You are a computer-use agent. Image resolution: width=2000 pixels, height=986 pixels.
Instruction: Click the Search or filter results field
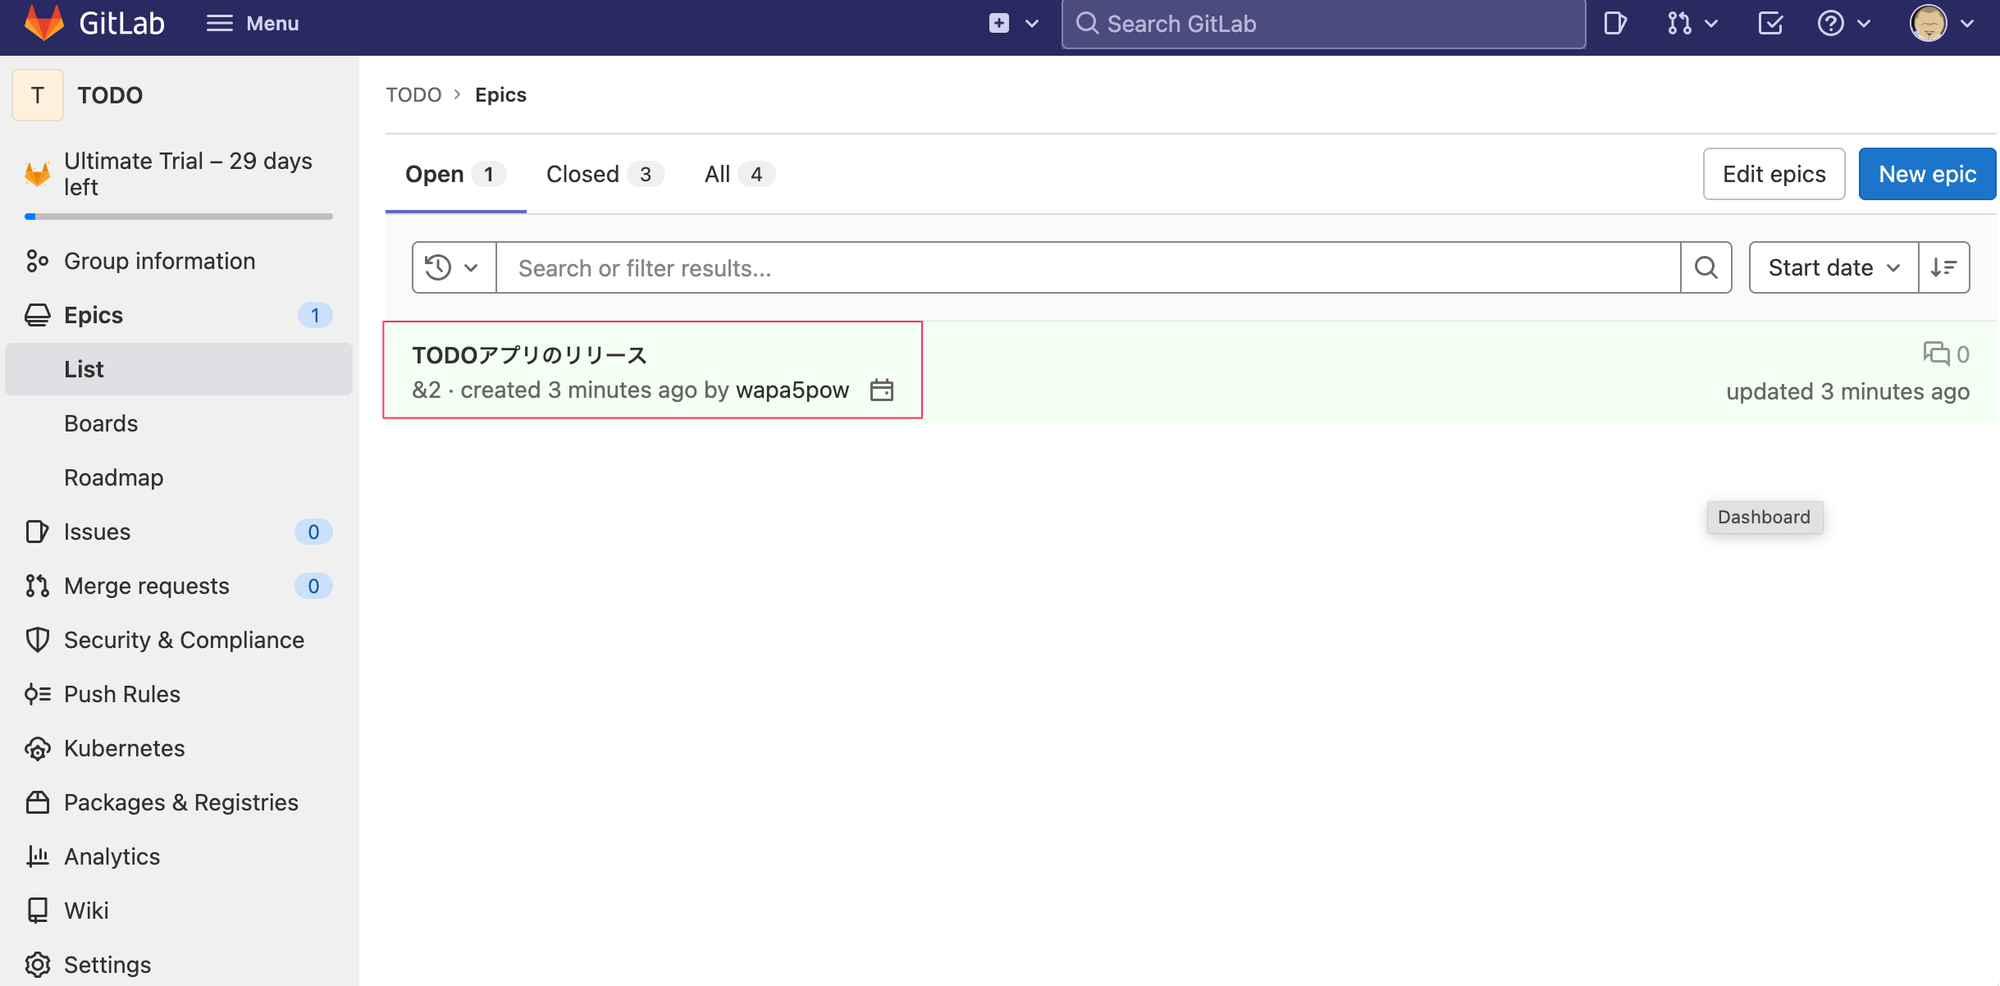tap(1087, 268)
